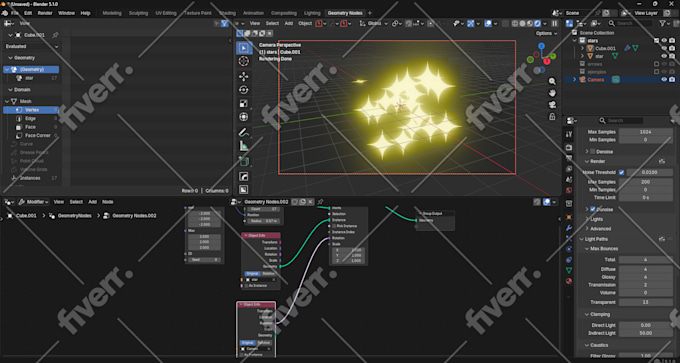
Task: Click the Indirect Light 50.00 field
Action: pyautogui.click(x=646, y=333)
